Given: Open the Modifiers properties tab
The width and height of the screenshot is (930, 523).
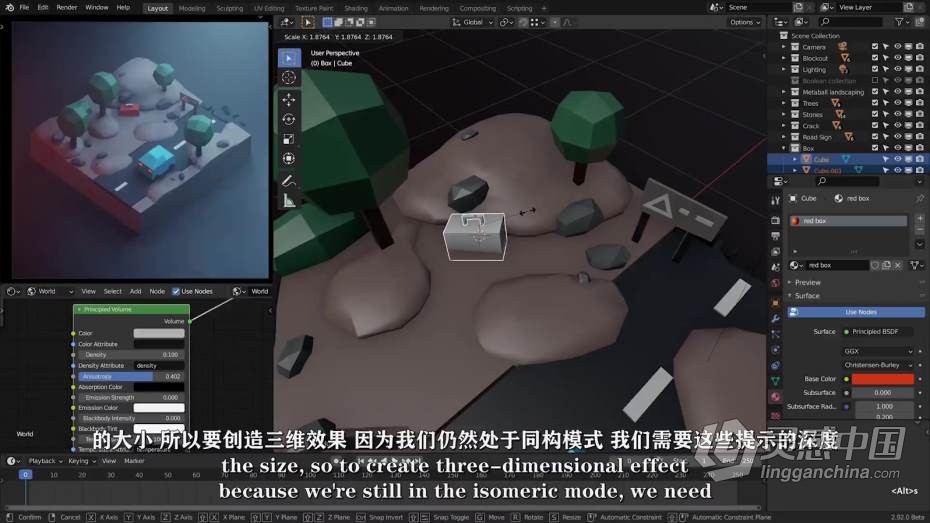Looking at the screenshot, I should tap(775, 319).
